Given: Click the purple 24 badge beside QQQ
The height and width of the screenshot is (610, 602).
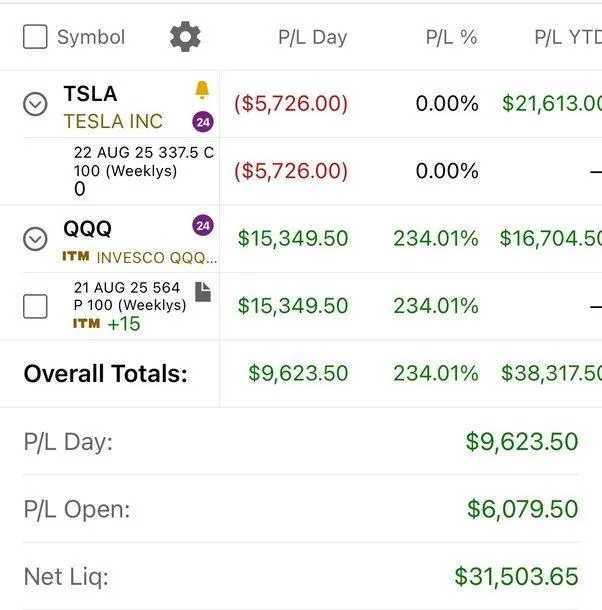Looking at the screenshot, I should pos(203,226).
